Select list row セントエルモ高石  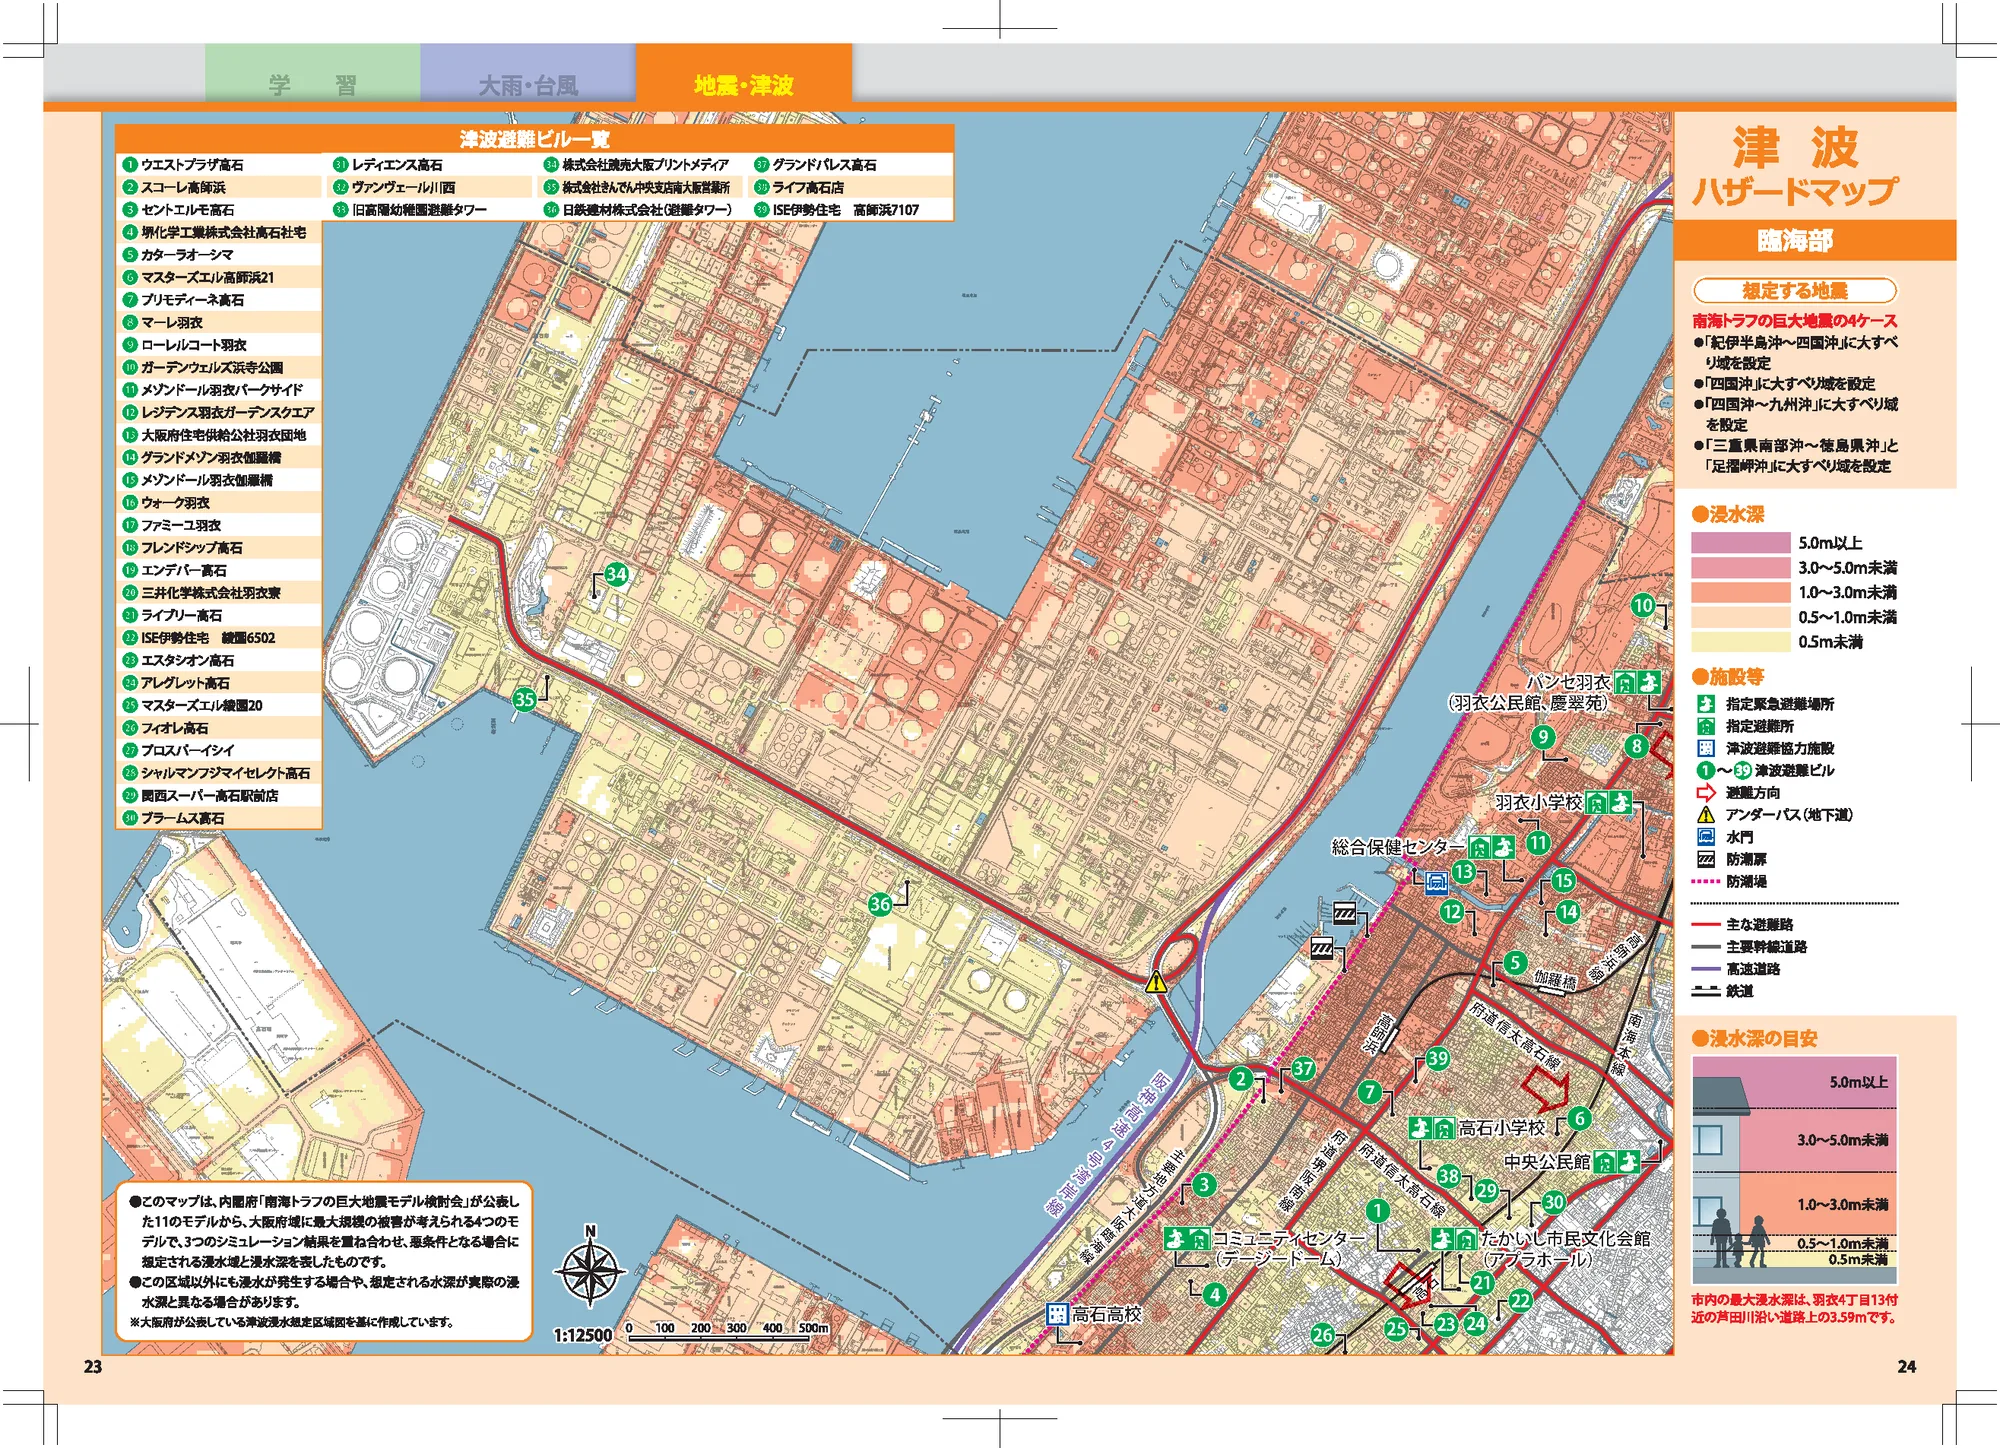[220, 210]
